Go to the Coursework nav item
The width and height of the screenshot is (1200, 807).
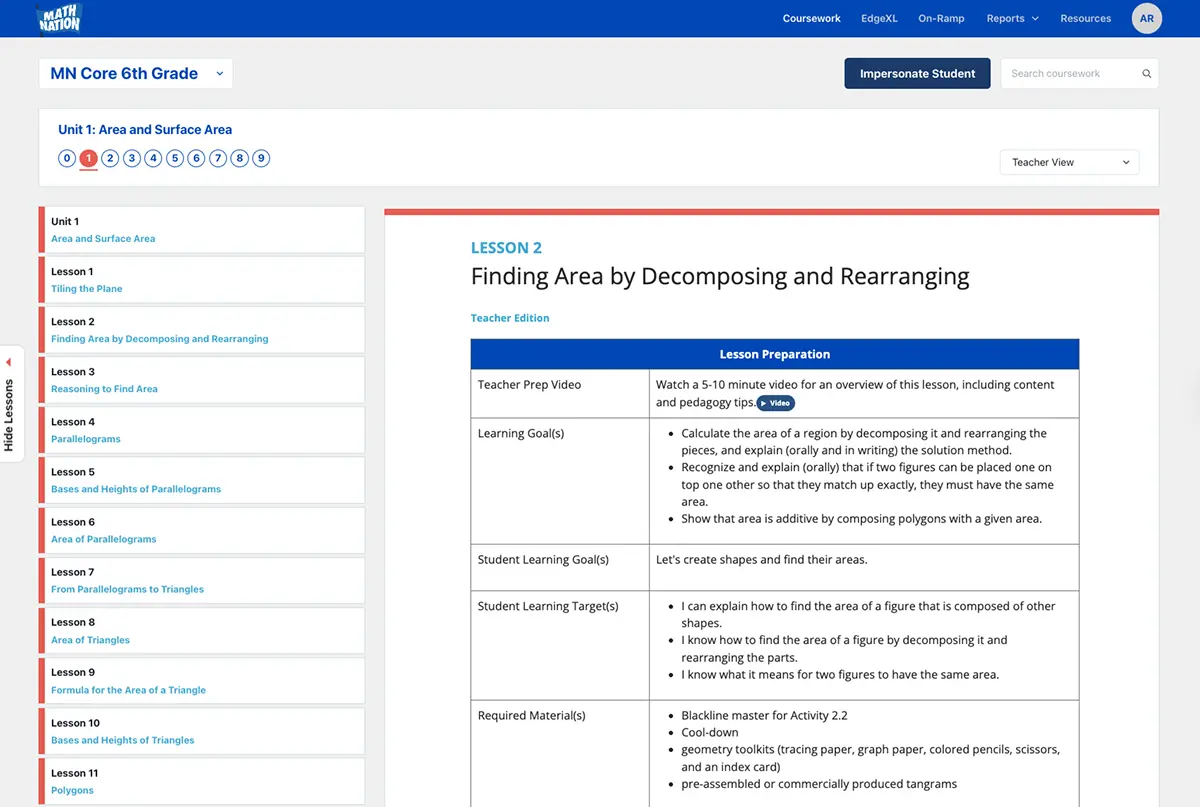pos(811,18)
